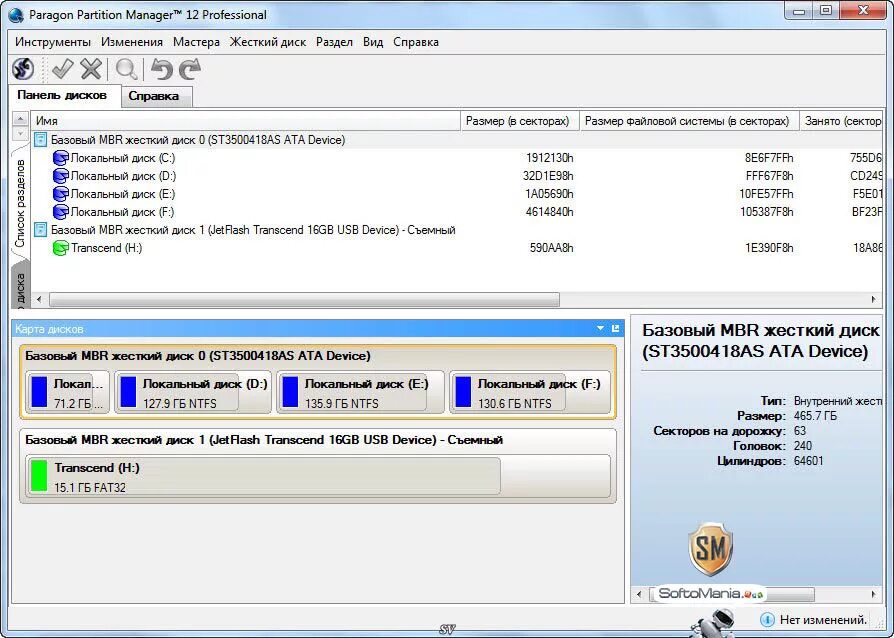Select Локальный диск (D:) list row
This screenshot has height=638, width=894.
coord(456,176)
